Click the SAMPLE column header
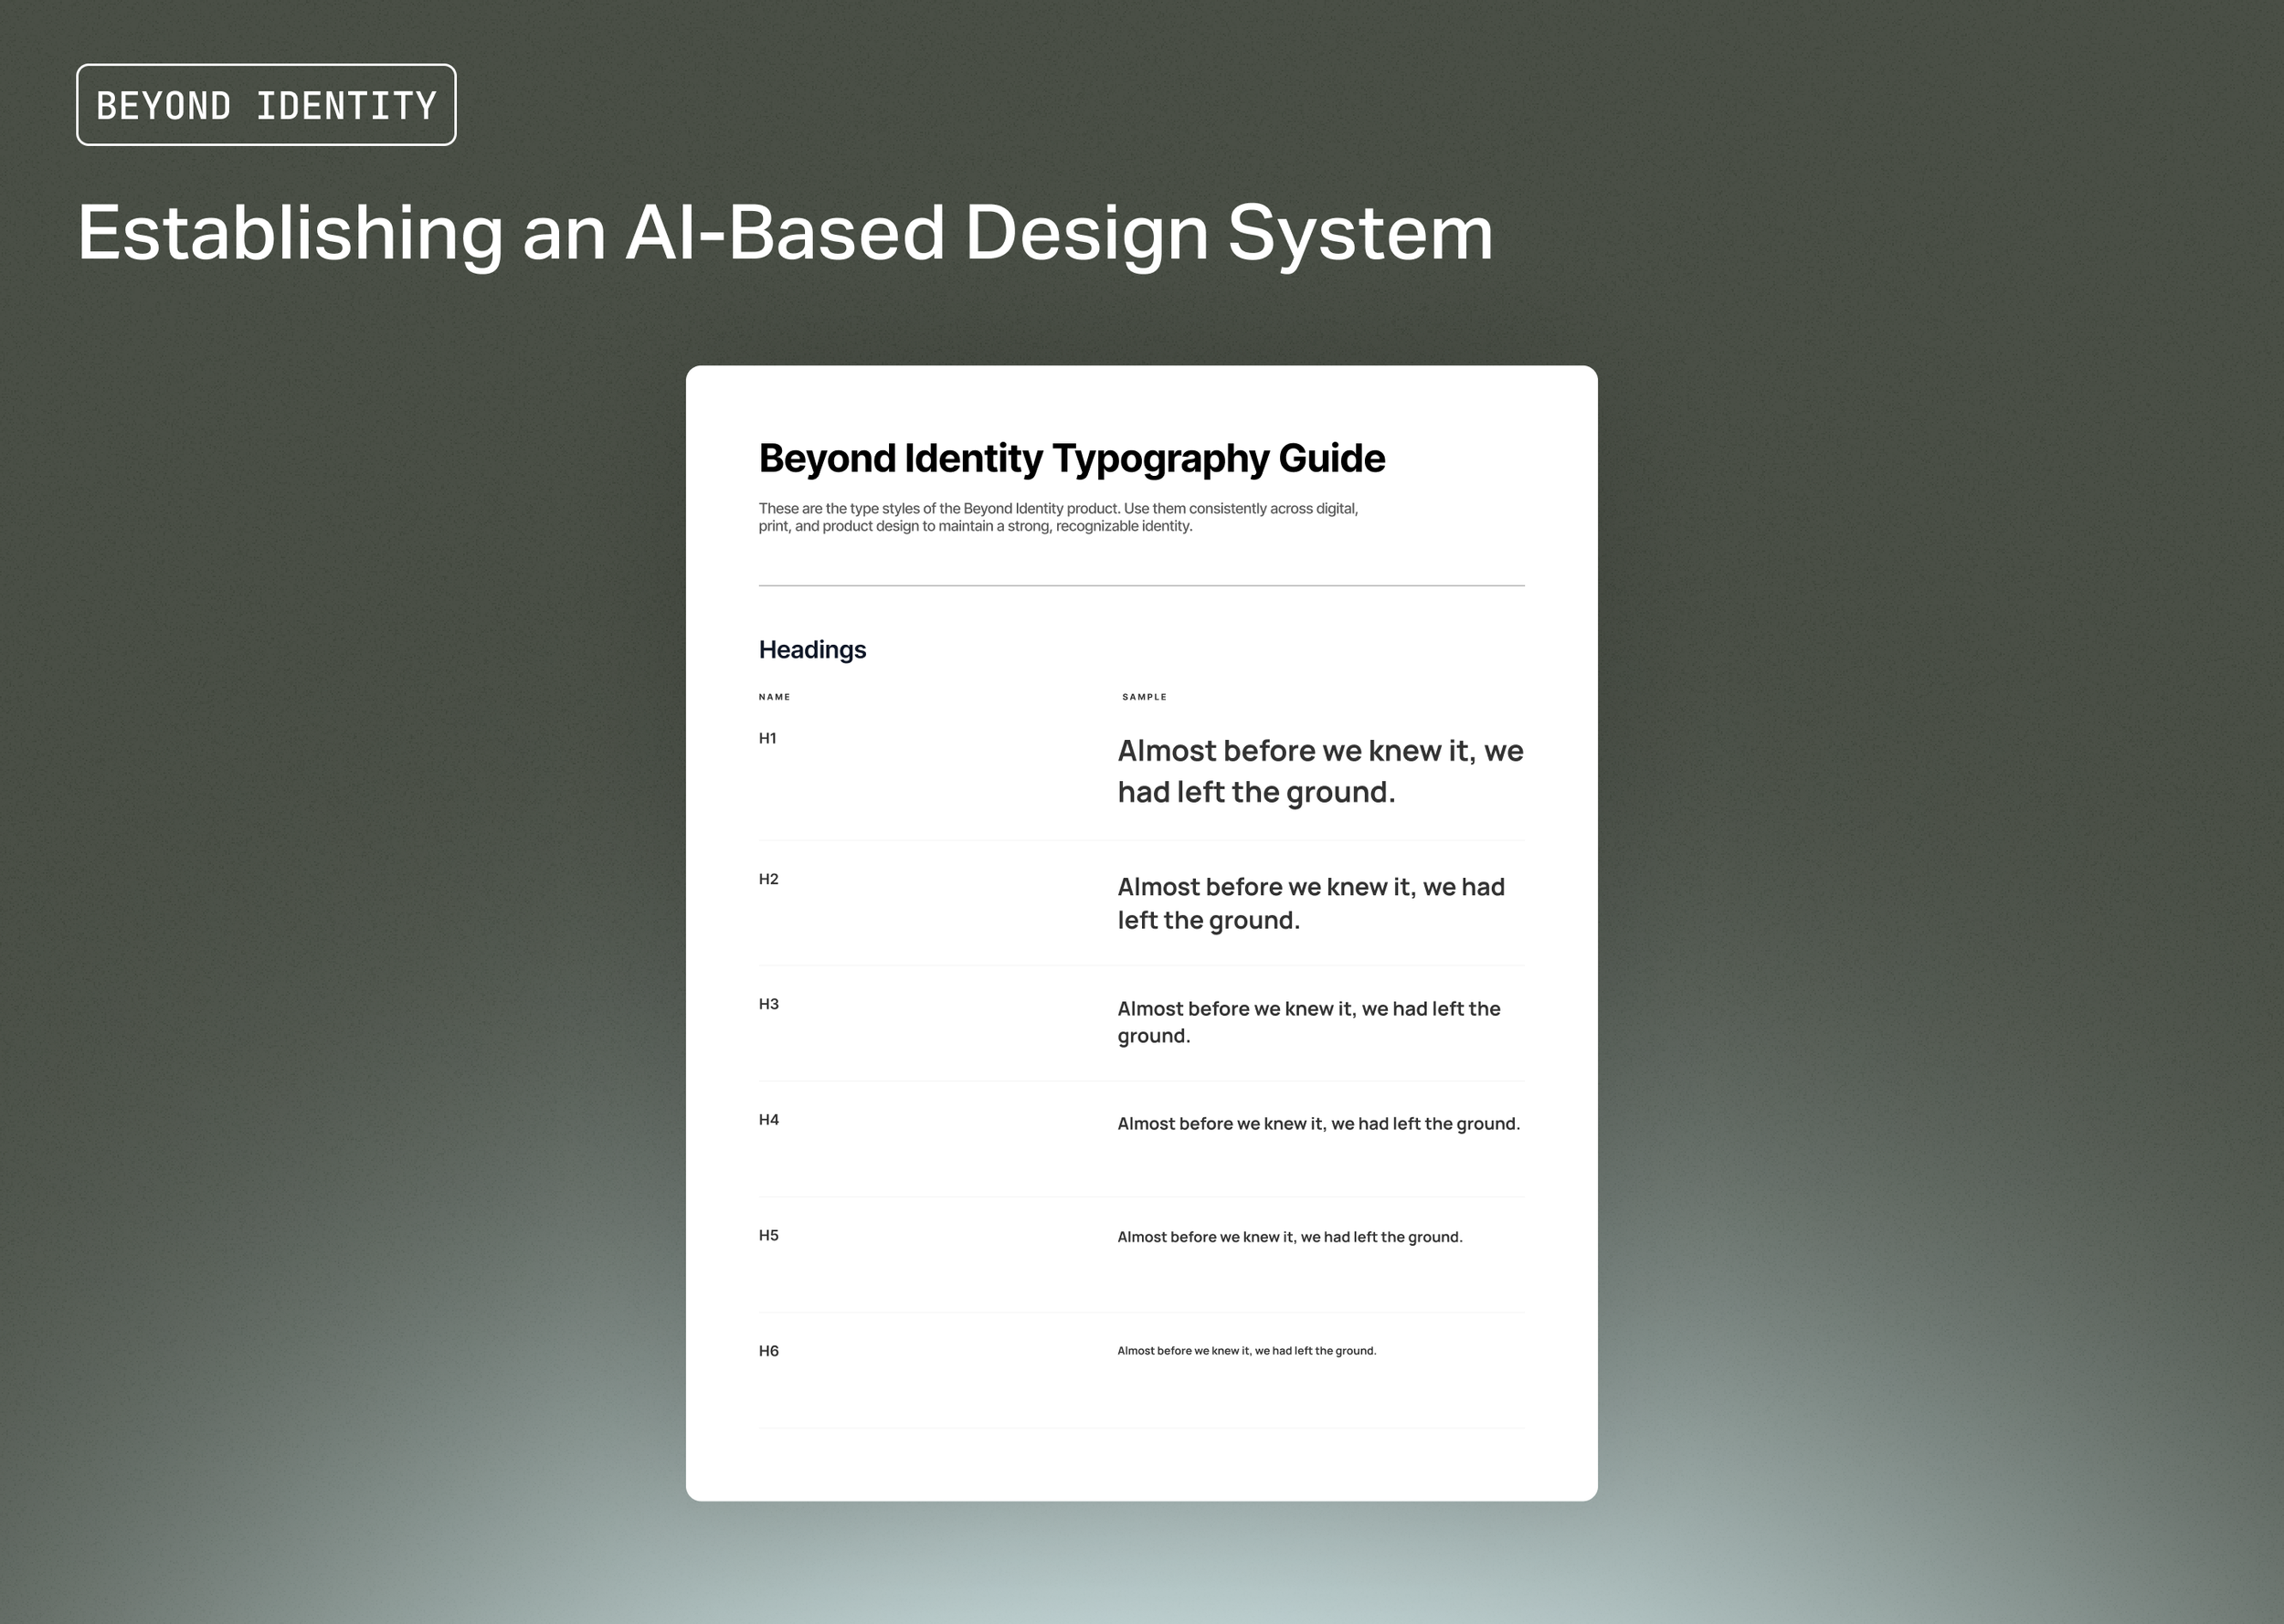 1144,697
